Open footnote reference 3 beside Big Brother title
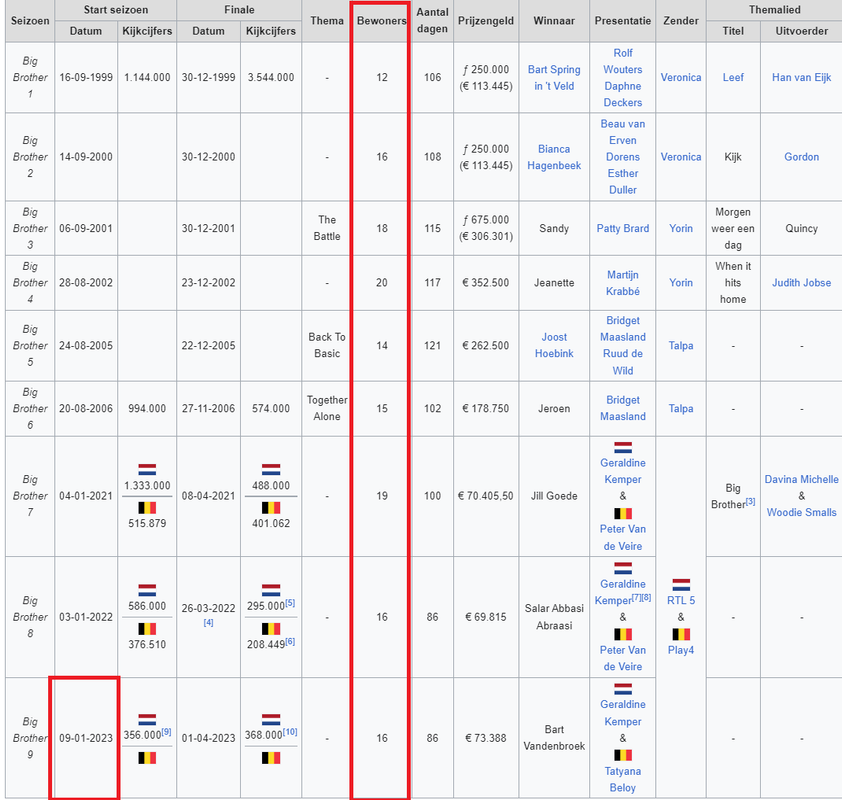This screenshot has width=842, height=800. [750, 501]
